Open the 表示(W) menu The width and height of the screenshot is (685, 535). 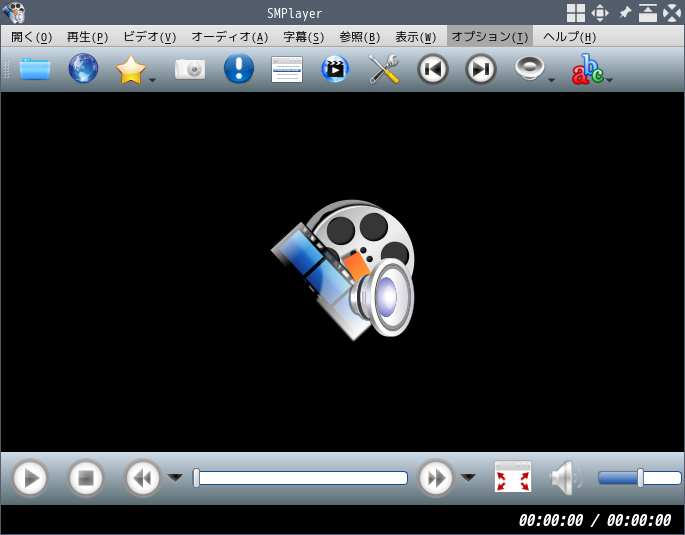(x=415, y=37)
